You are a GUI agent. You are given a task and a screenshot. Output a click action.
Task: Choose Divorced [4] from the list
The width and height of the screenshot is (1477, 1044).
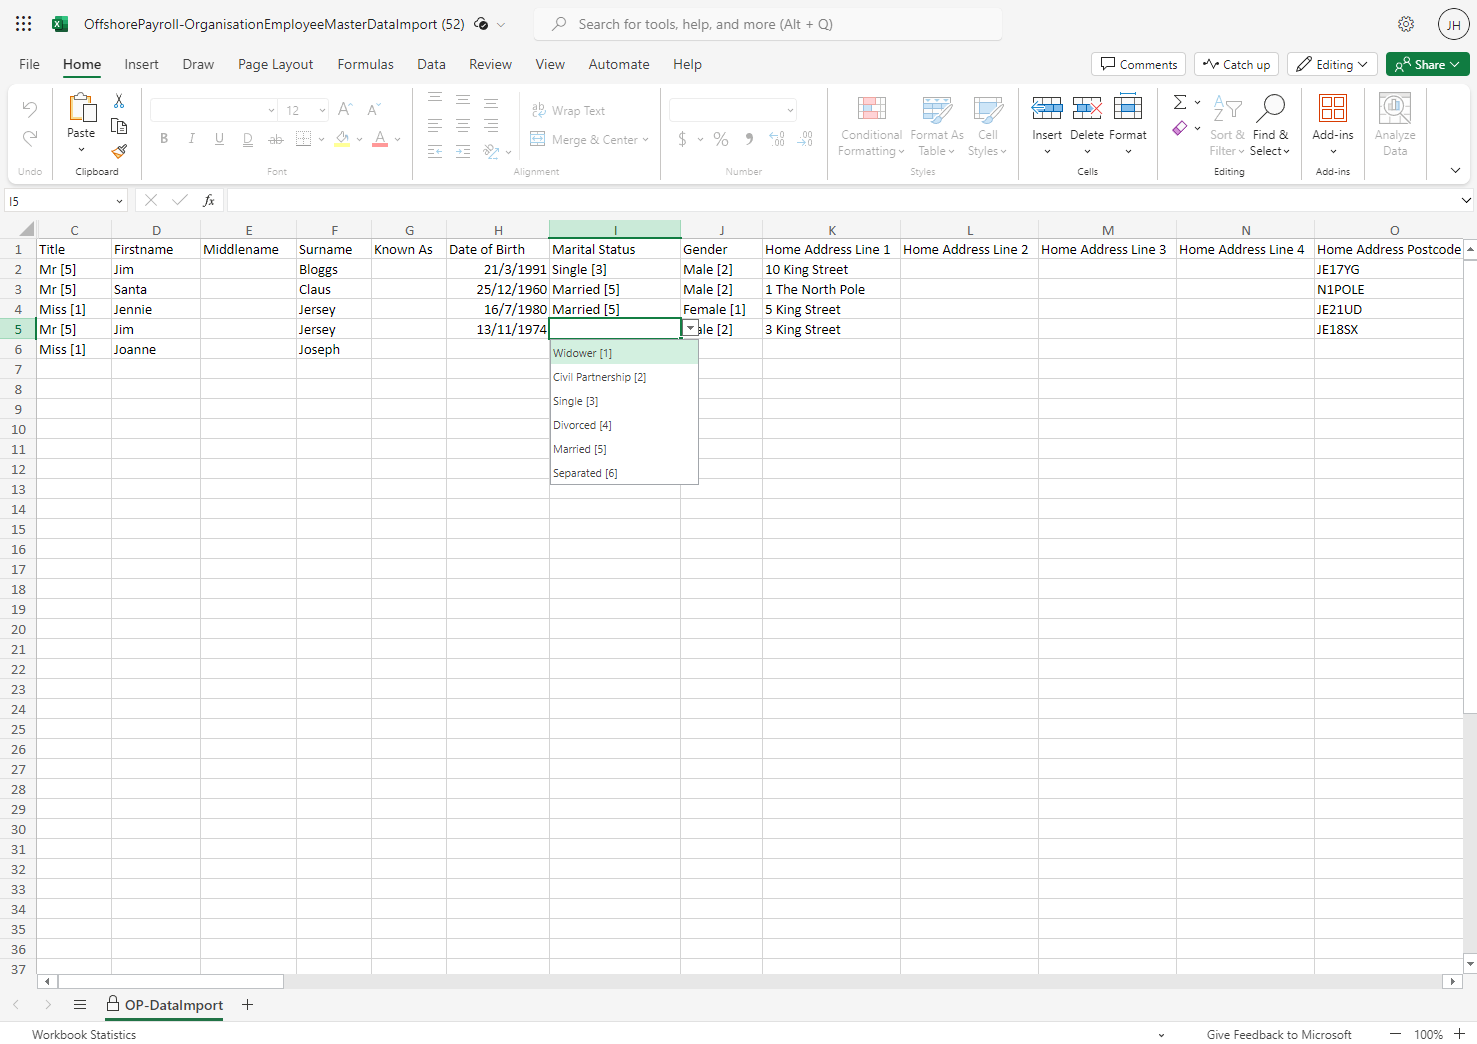point(624,425)
